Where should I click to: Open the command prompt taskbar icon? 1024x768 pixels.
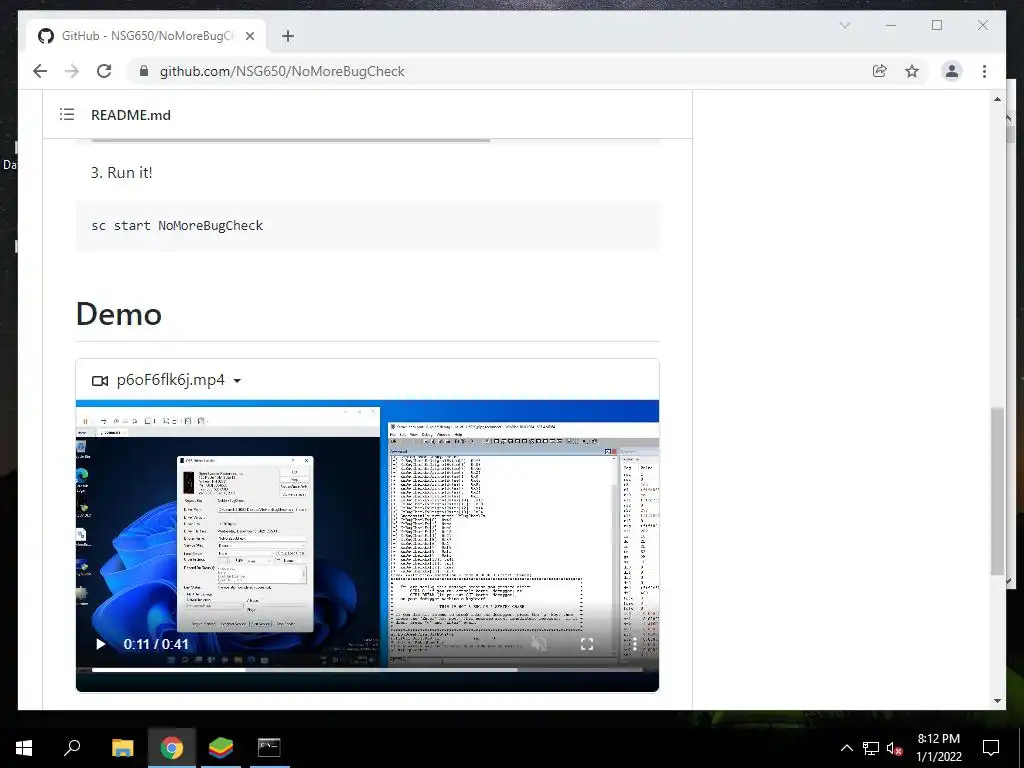[269, 747]
